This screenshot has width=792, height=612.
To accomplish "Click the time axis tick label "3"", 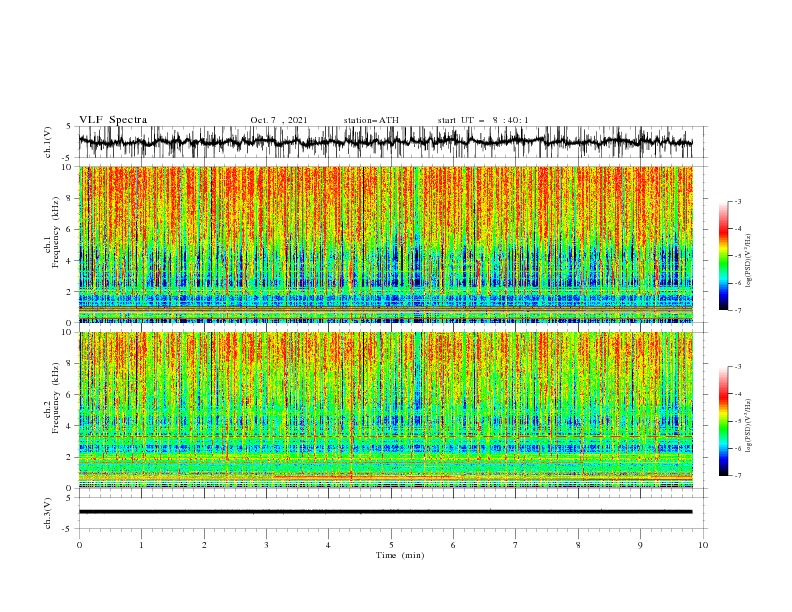I will pyautogui.click(x=266, y=545).
